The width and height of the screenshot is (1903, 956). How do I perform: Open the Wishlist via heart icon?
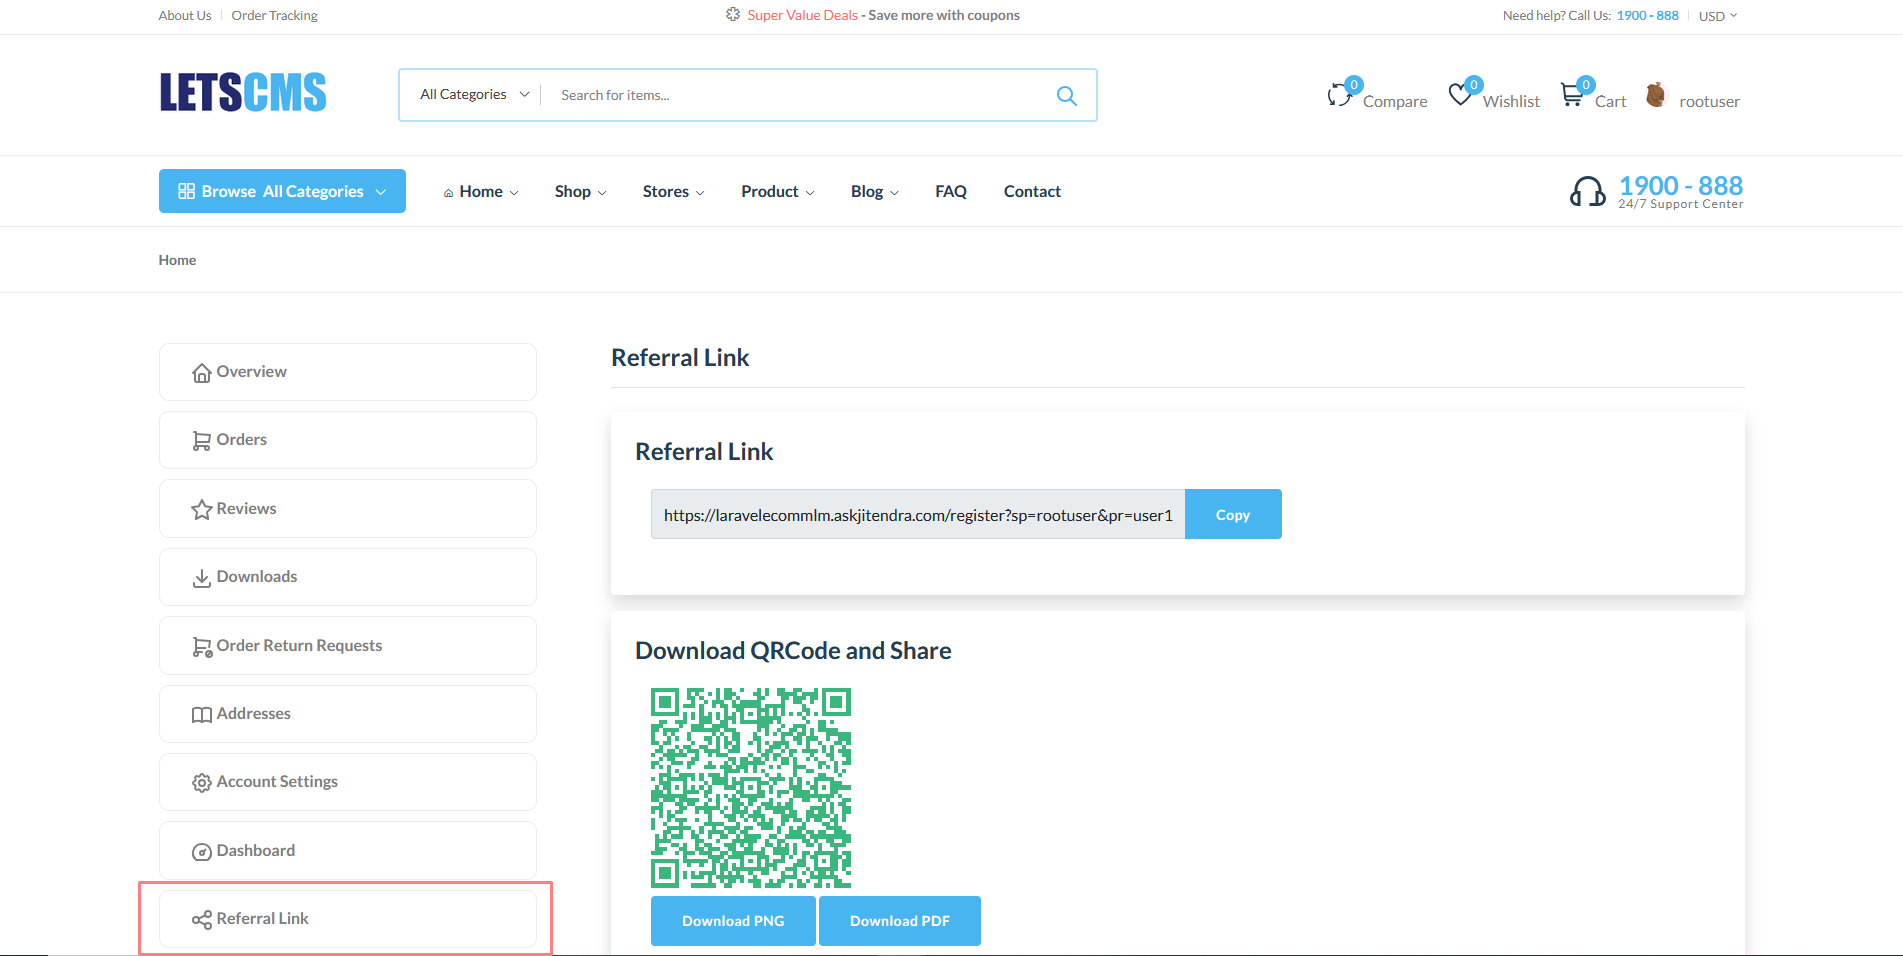pyautogui.click(x=1461, y=92)
